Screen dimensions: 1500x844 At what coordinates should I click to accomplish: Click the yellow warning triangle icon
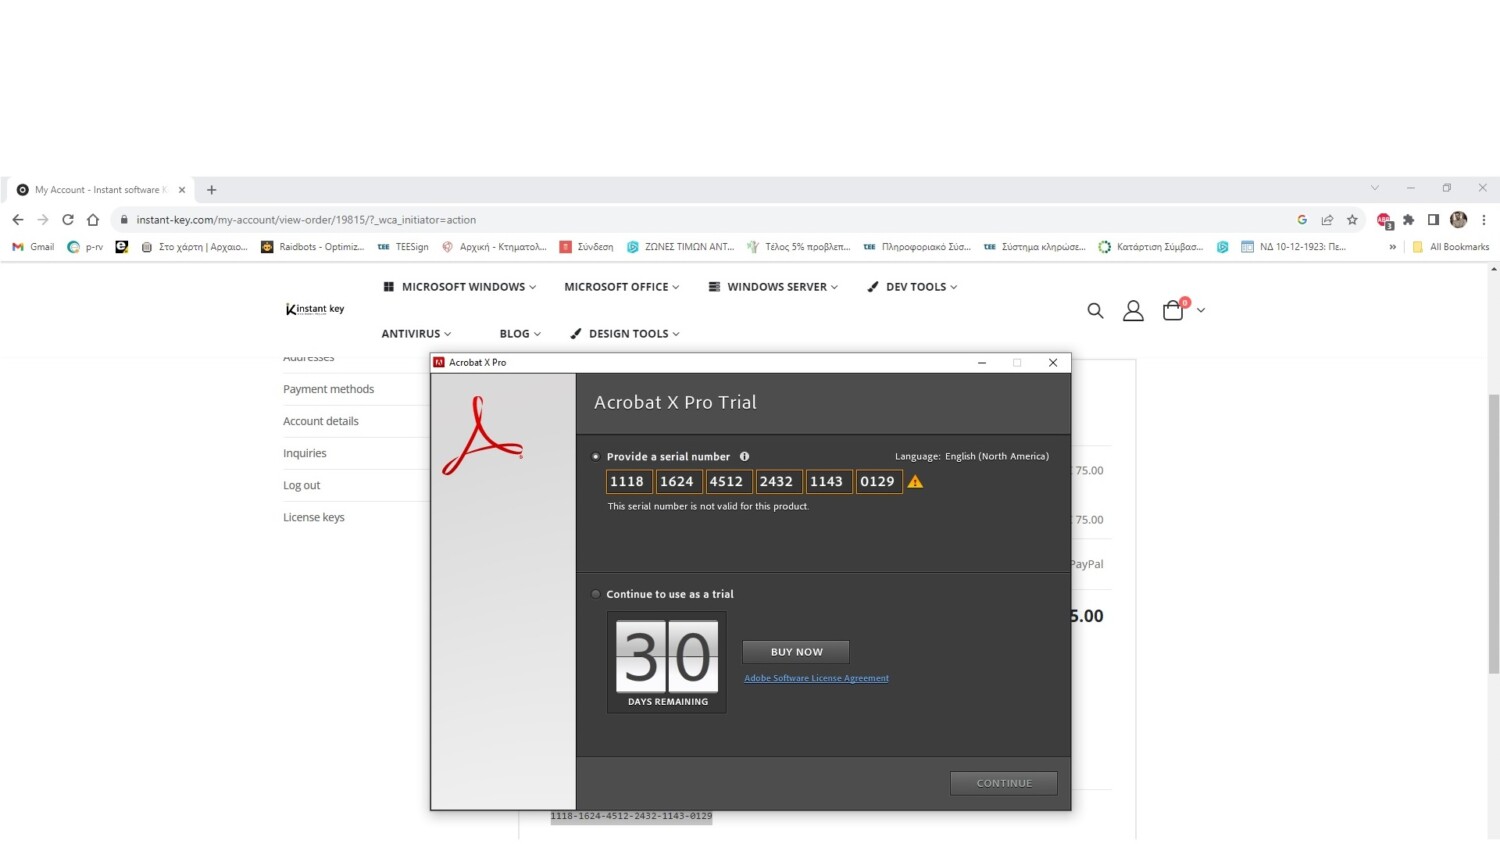point(915,482)
